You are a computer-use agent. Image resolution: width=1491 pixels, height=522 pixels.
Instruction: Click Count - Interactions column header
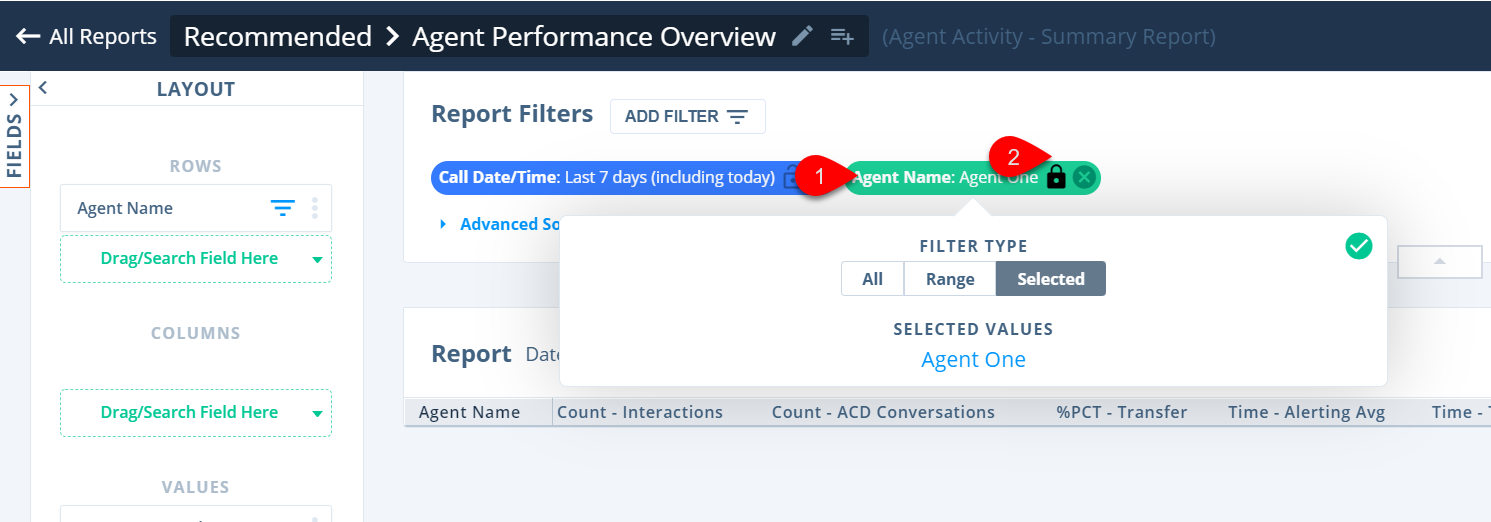[x=640, y=412]
